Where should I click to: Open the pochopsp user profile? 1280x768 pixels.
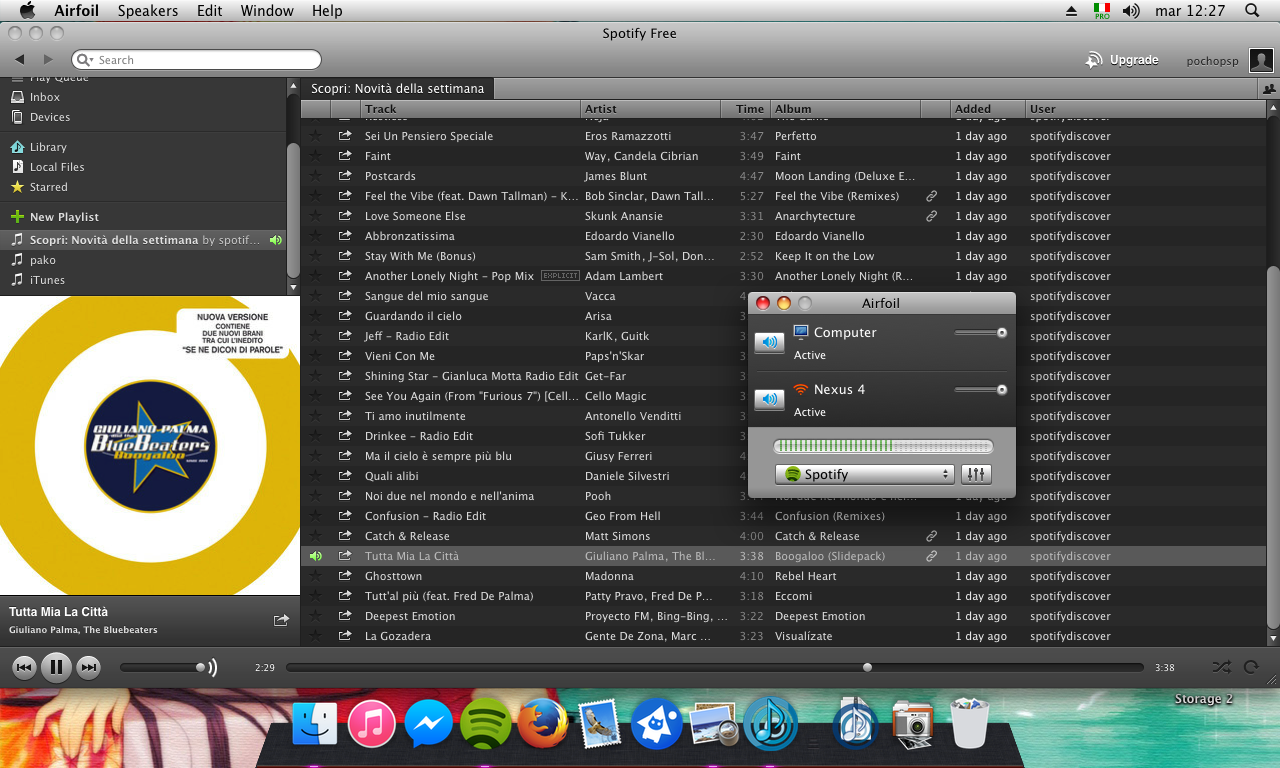(x=1212, y=61)
